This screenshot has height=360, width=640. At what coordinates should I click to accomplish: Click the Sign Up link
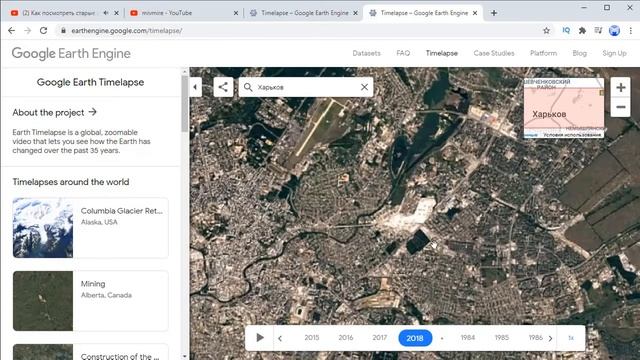[614, 53]
